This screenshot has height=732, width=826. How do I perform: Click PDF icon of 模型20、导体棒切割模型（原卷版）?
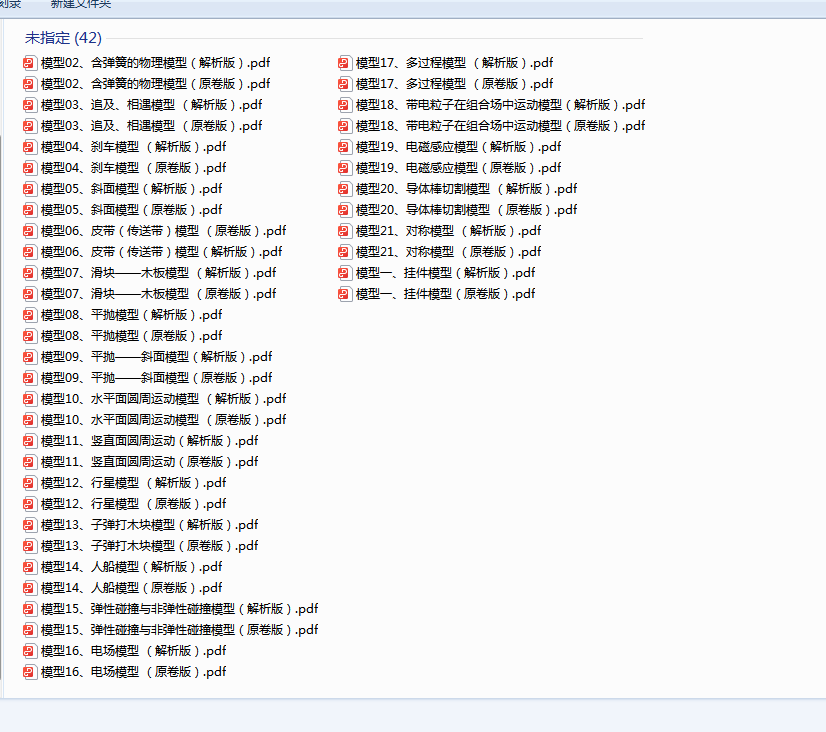(x=345, y=210)
